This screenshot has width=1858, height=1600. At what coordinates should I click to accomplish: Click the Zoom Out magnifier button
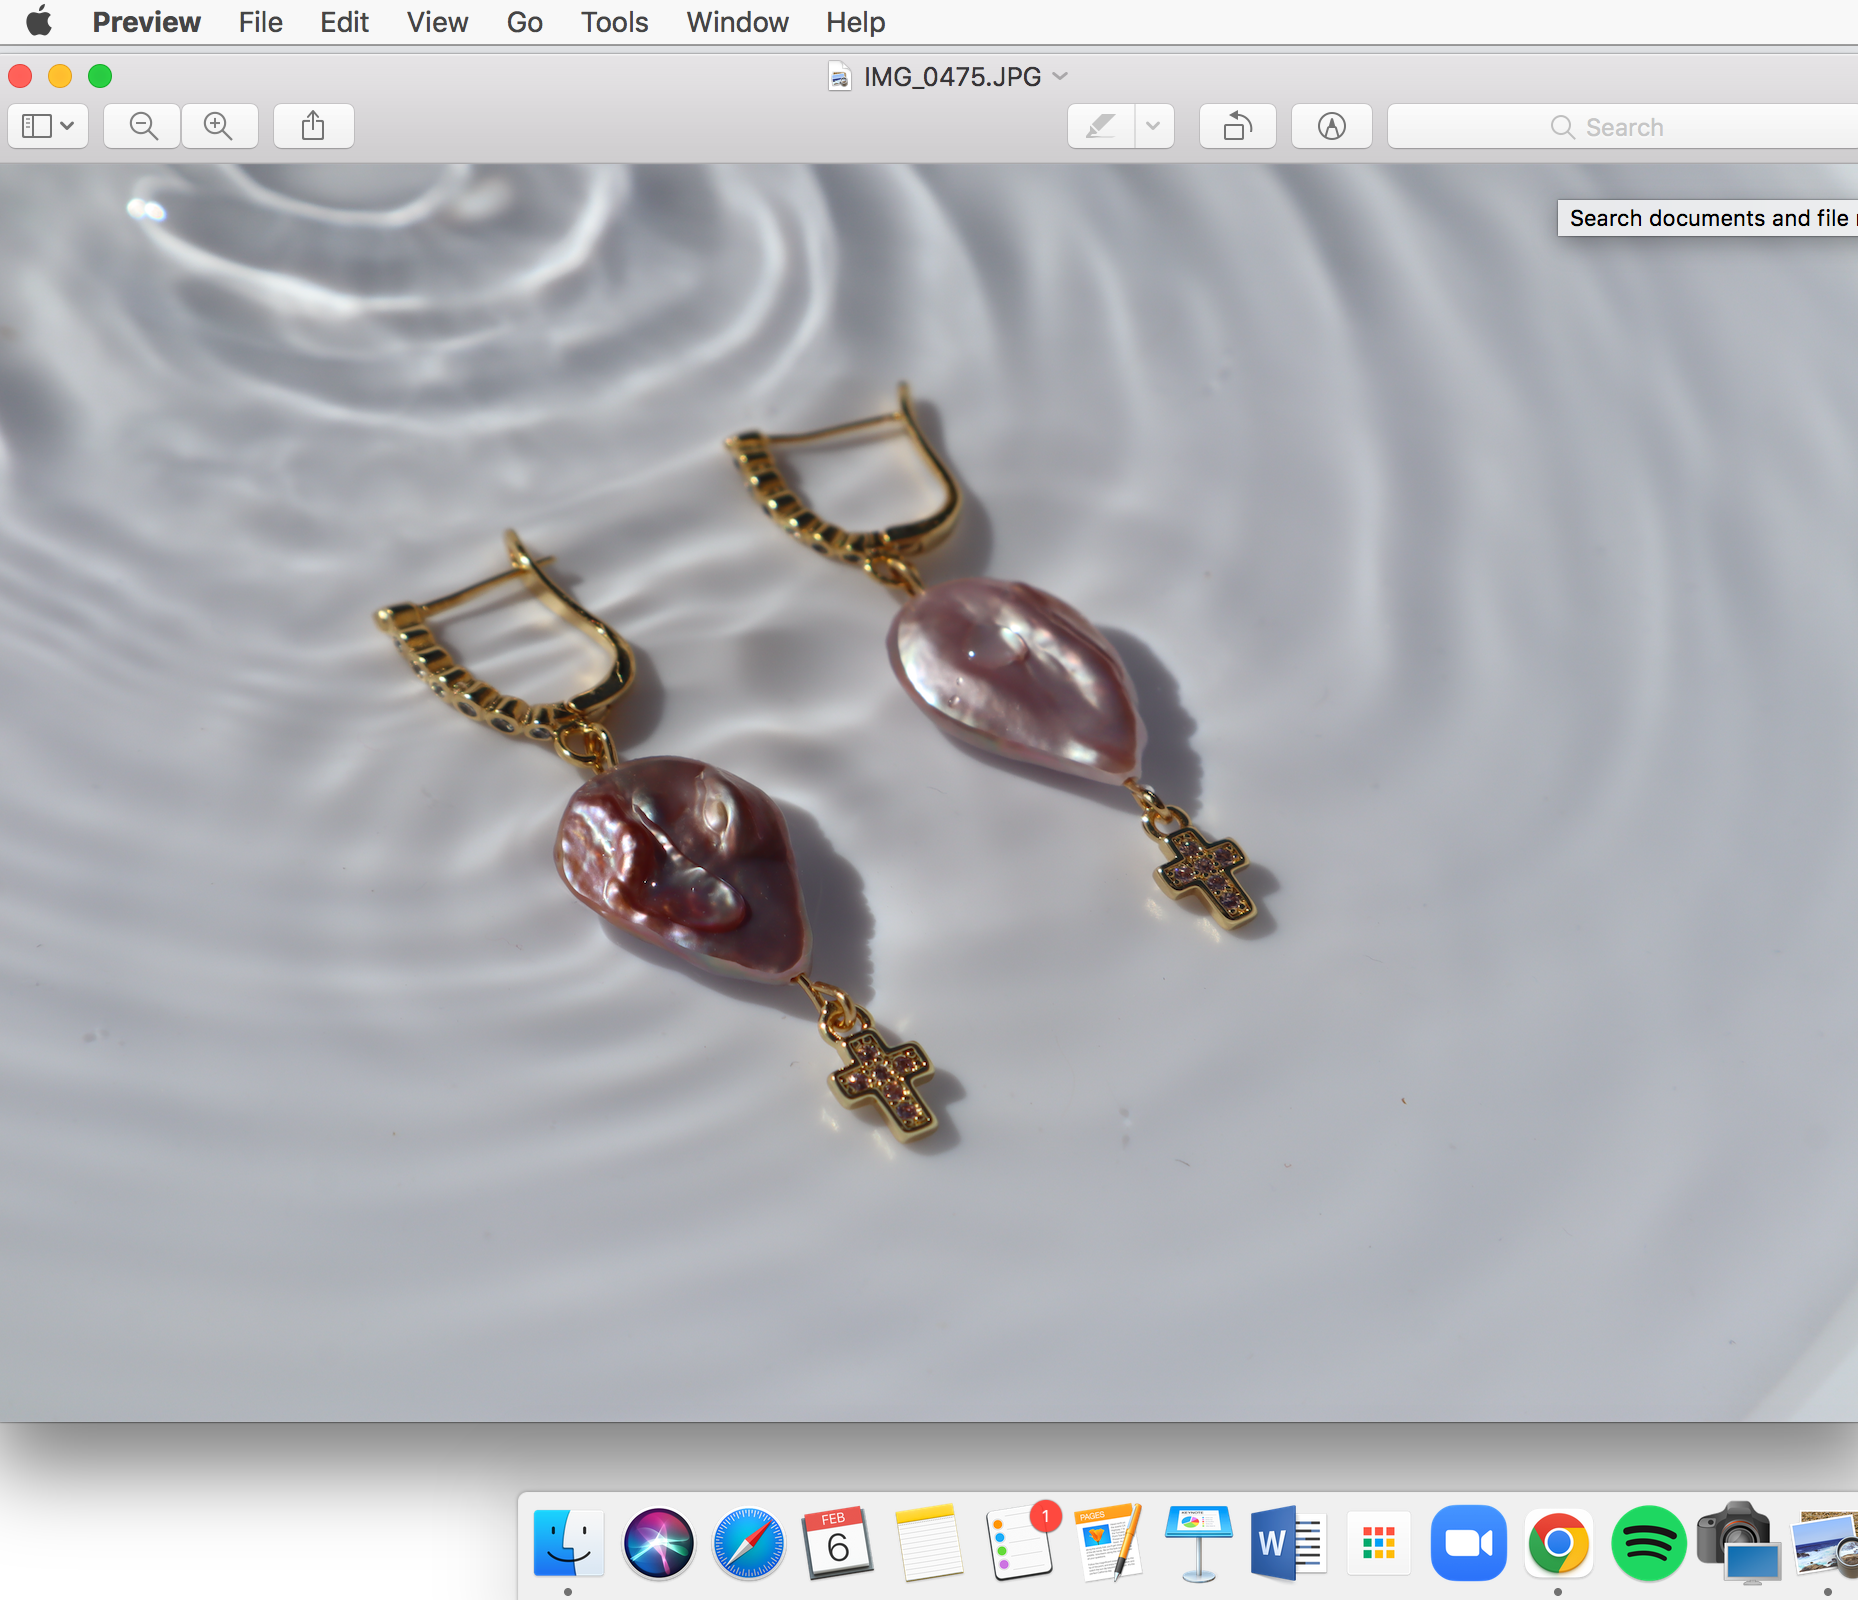(x=143, y=126)
